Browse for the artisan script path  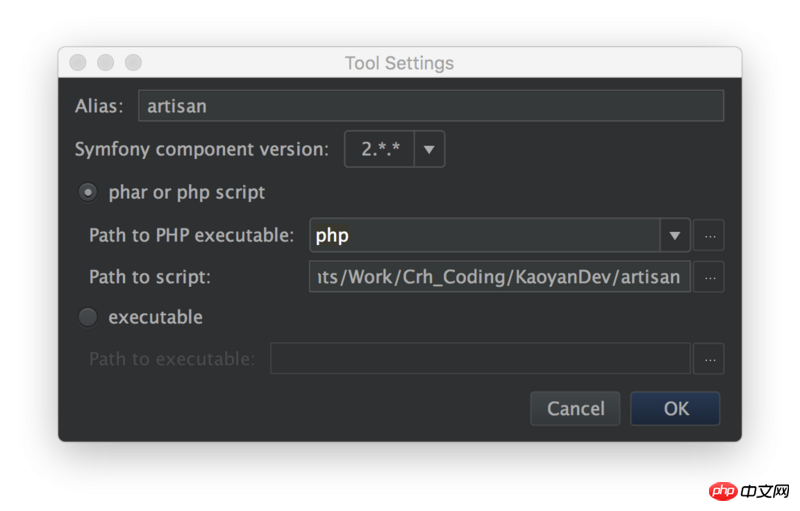709,277
